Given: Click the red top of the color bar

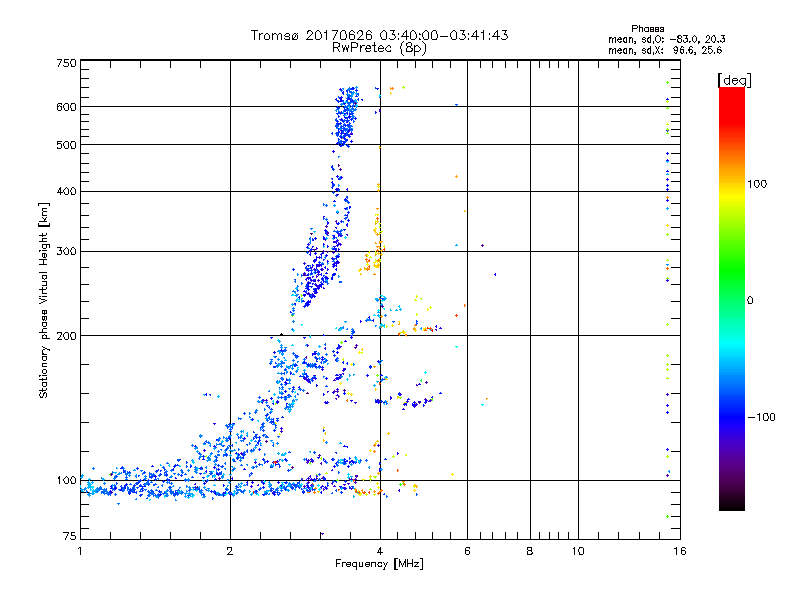Looking at the screenshot, I should (x=732, y=97).
